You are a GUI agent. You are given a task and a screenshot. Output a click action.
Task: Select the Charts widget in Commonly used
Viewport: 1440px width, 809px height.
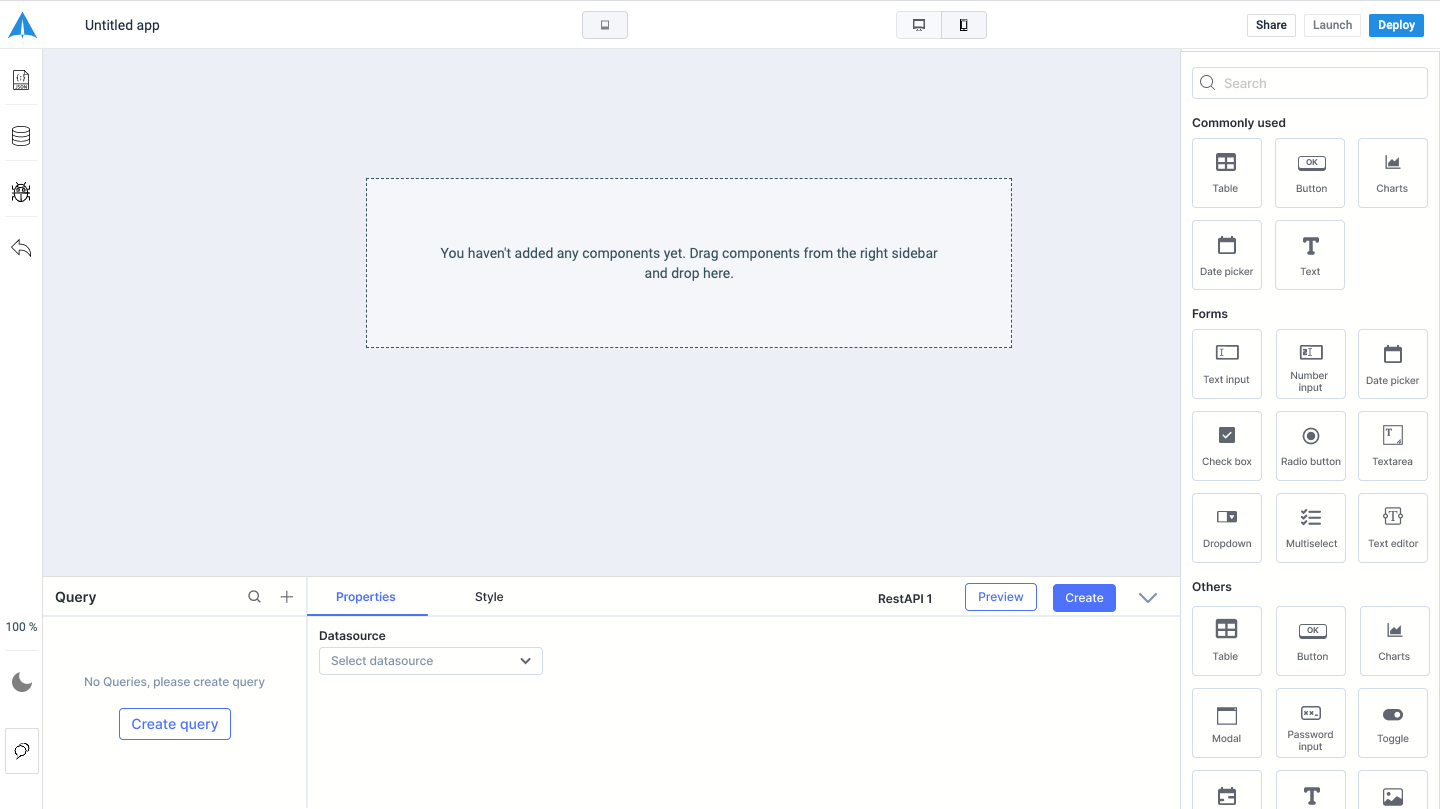(1392, 172)
